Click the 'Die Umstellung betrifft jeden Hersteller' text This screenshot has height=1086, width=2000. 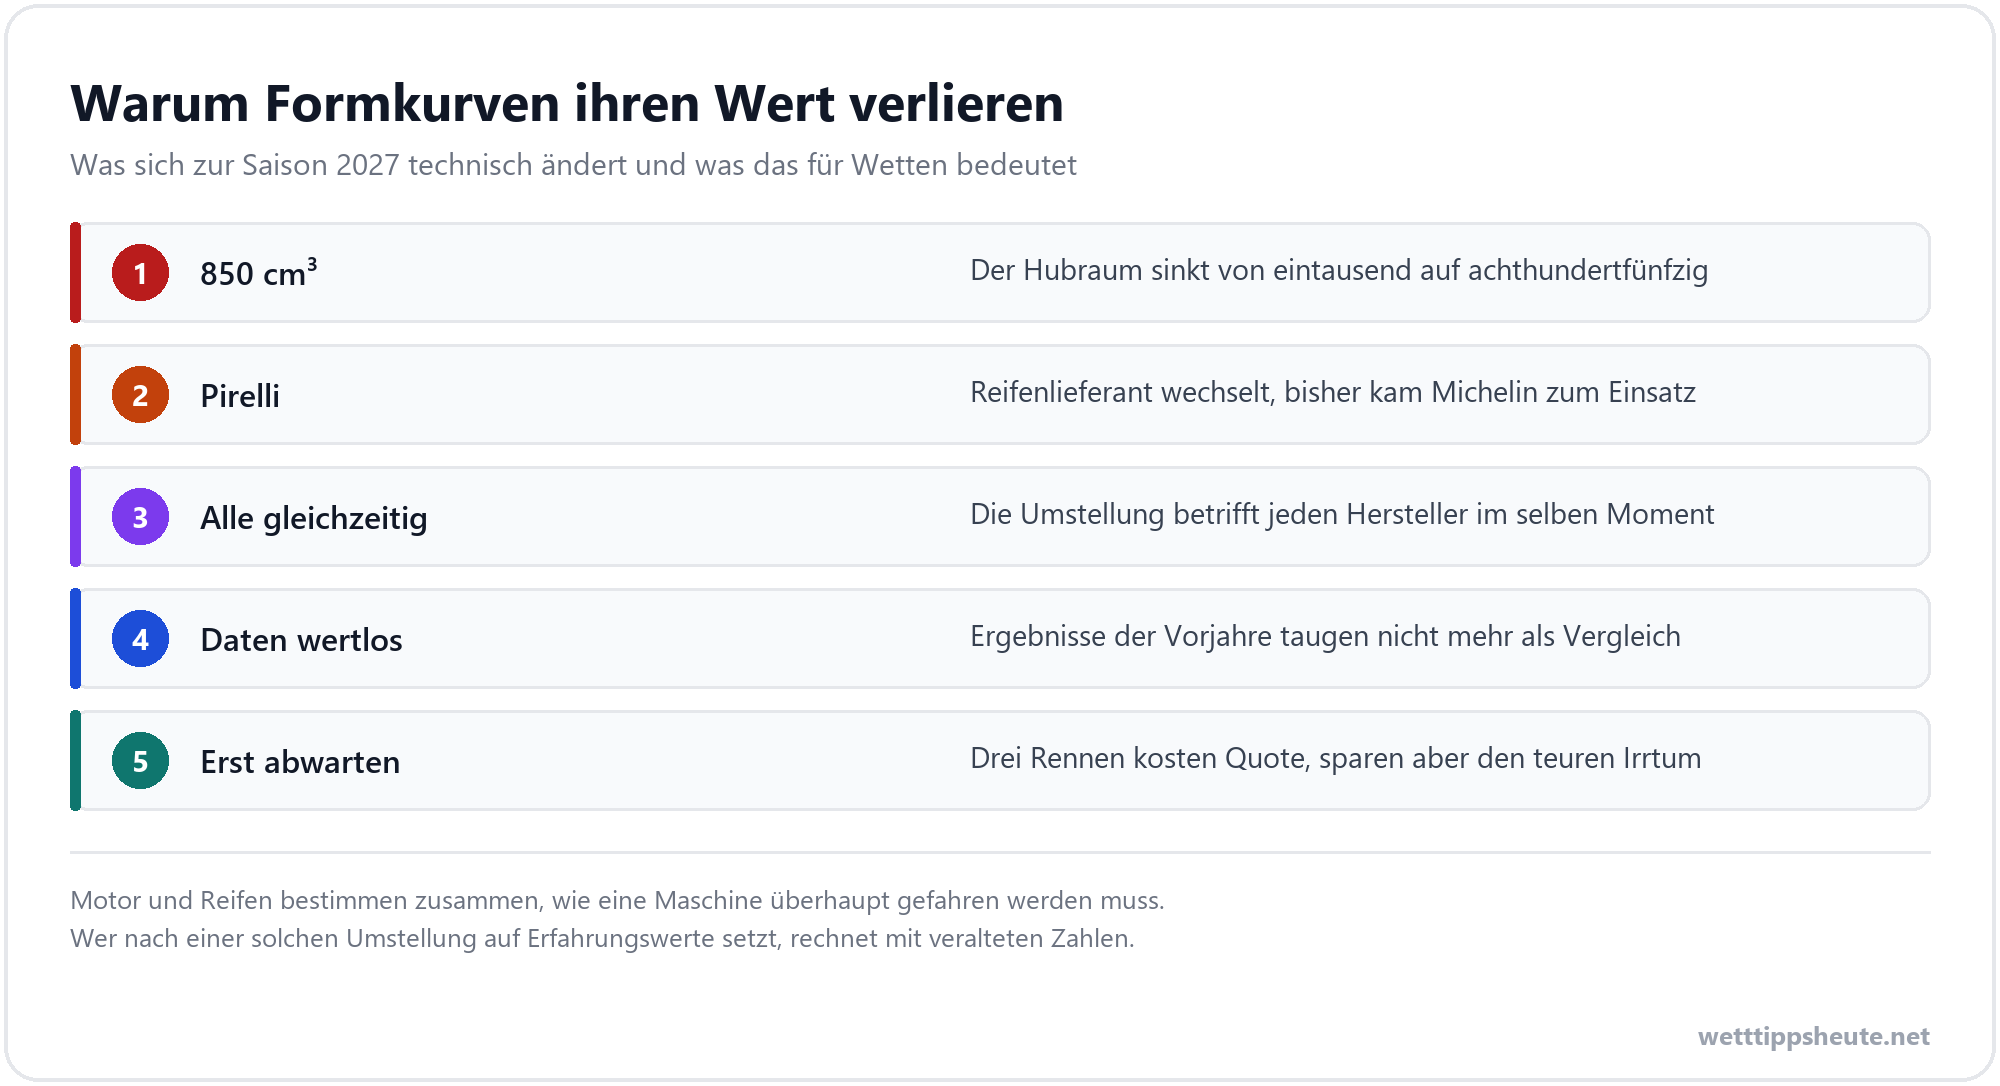1342,514
